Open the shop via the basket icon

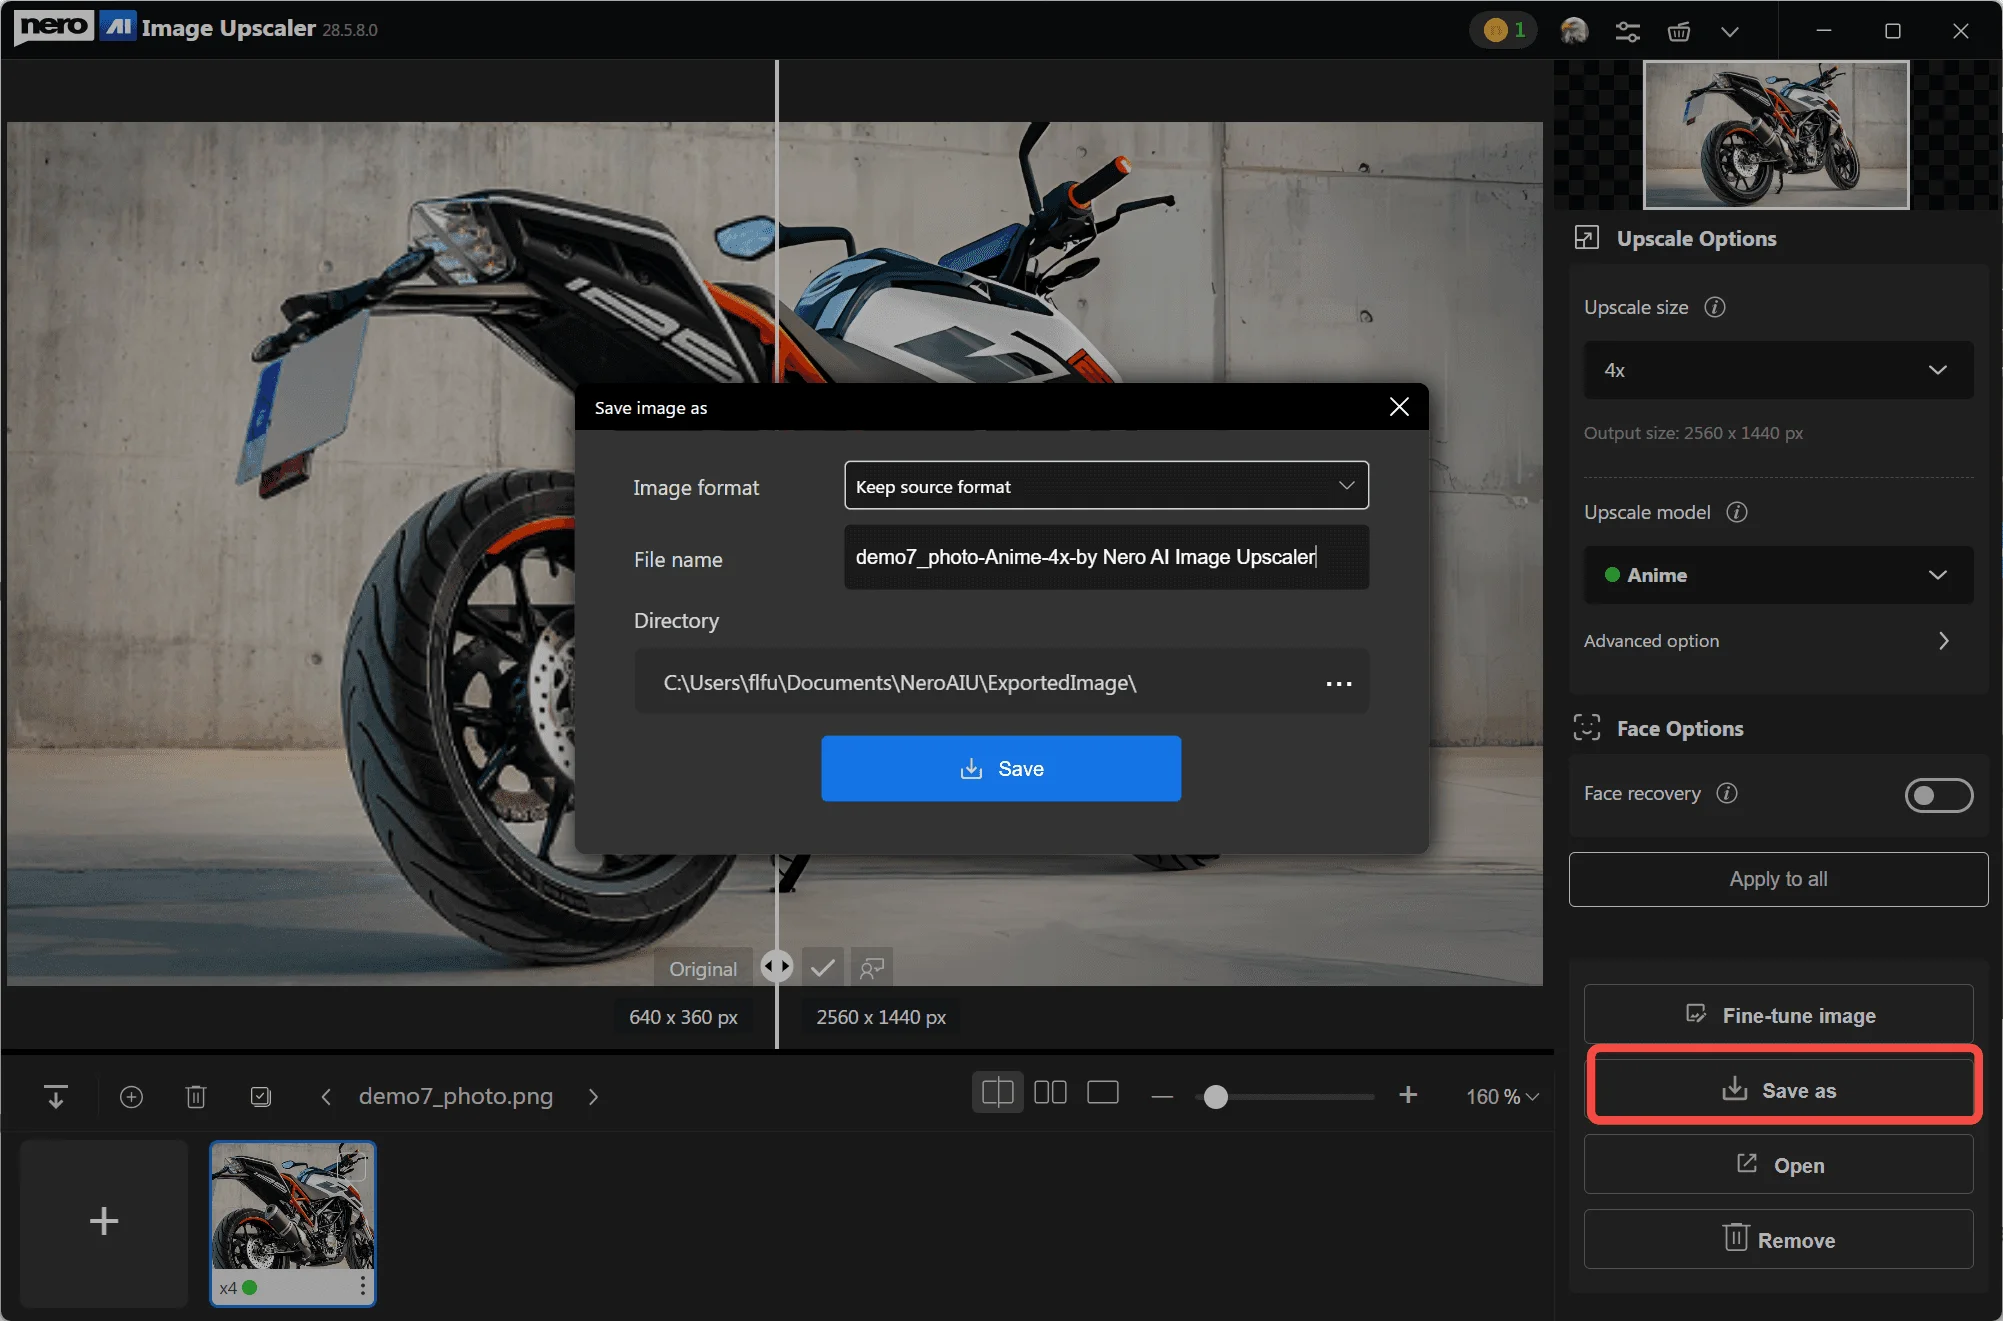click(x=1679, y=30)
